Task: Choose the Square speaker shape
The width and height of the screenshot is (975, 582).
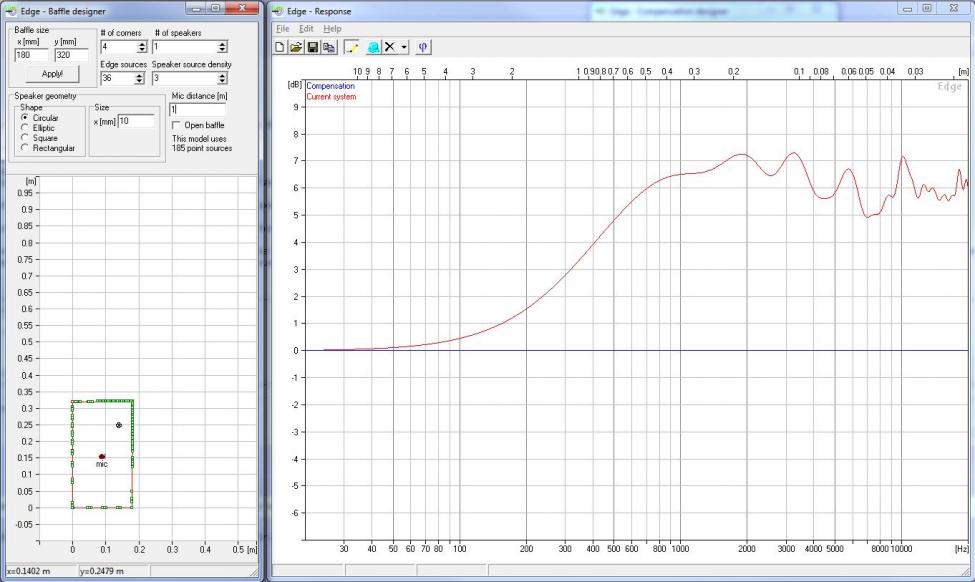Action: point(24,138)
